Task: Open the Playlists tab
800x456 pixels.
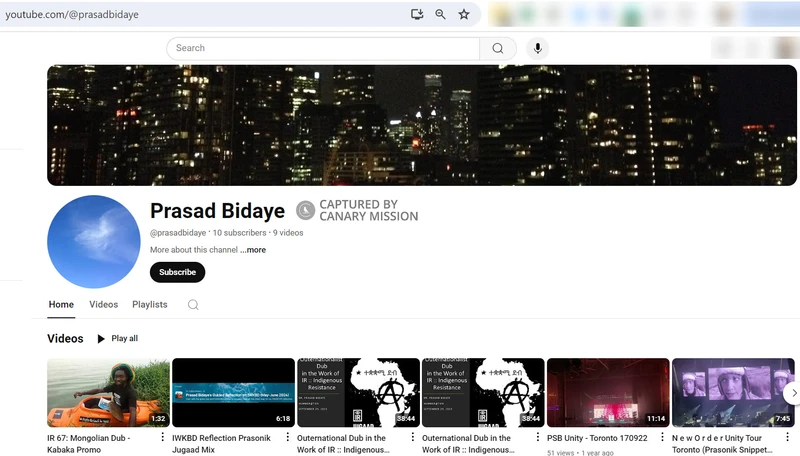Action: tap(149, 305)
